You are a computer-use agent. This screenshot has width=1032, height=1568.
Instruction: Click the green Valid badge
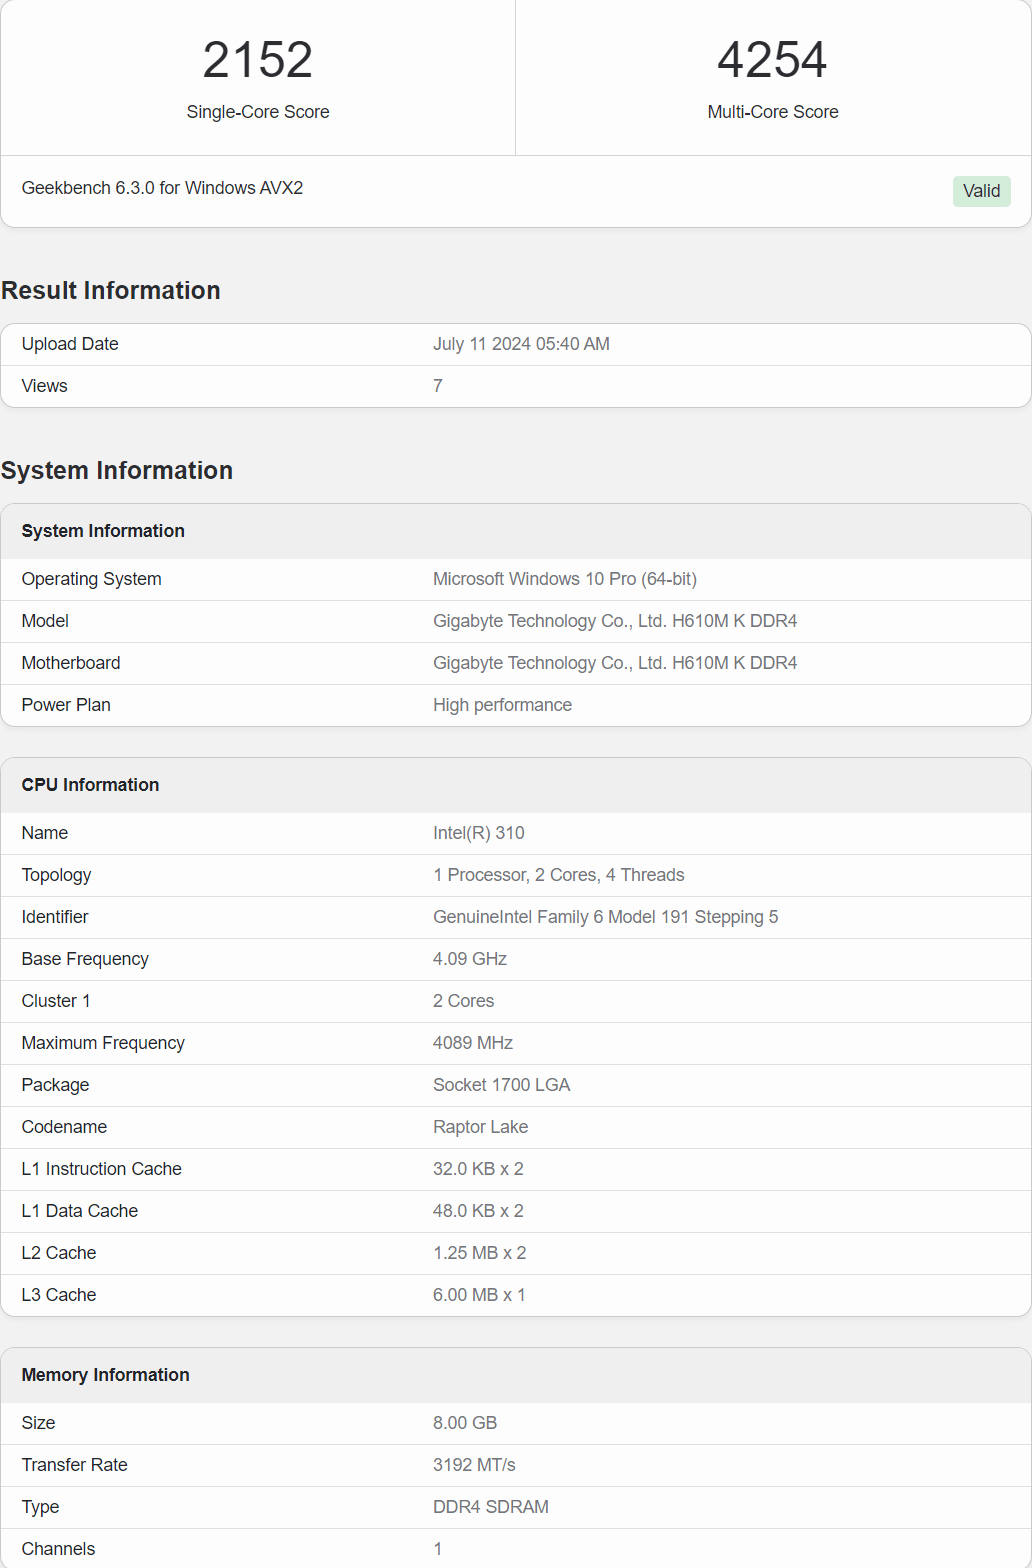[x=981, y=191]
